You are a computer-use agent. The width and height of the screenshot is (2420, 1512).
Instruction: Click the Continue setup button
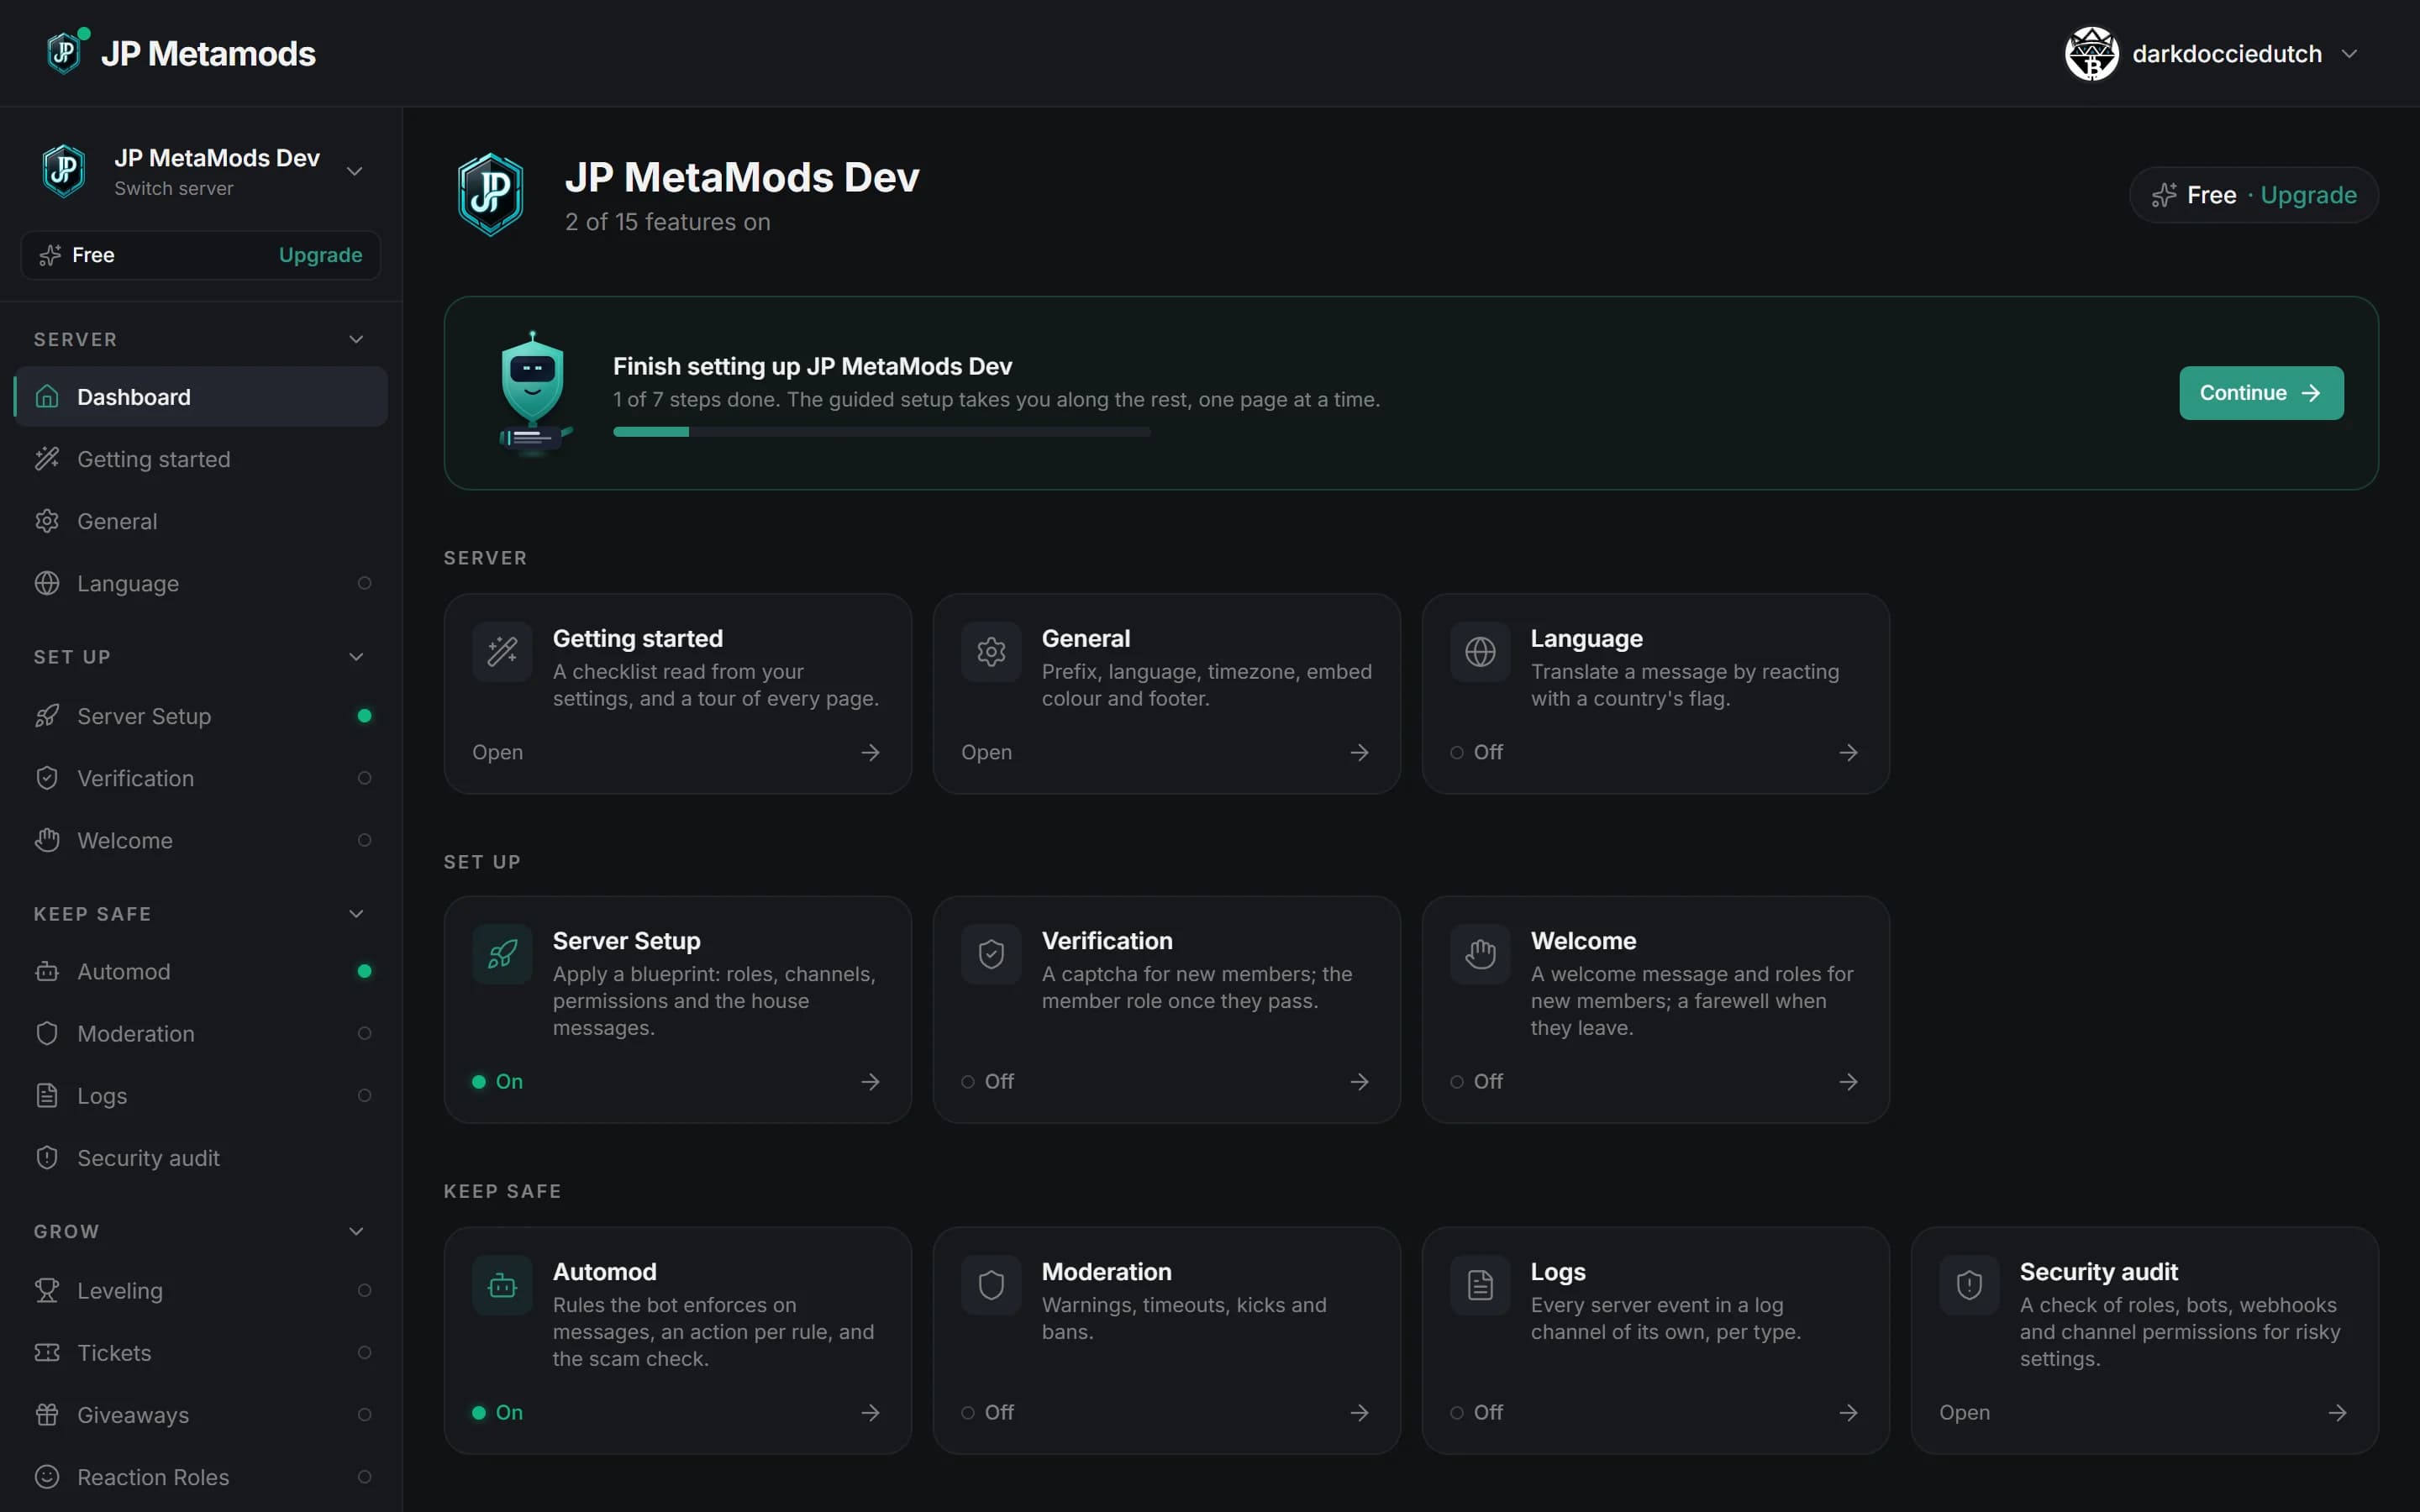tap(2260, 393)
